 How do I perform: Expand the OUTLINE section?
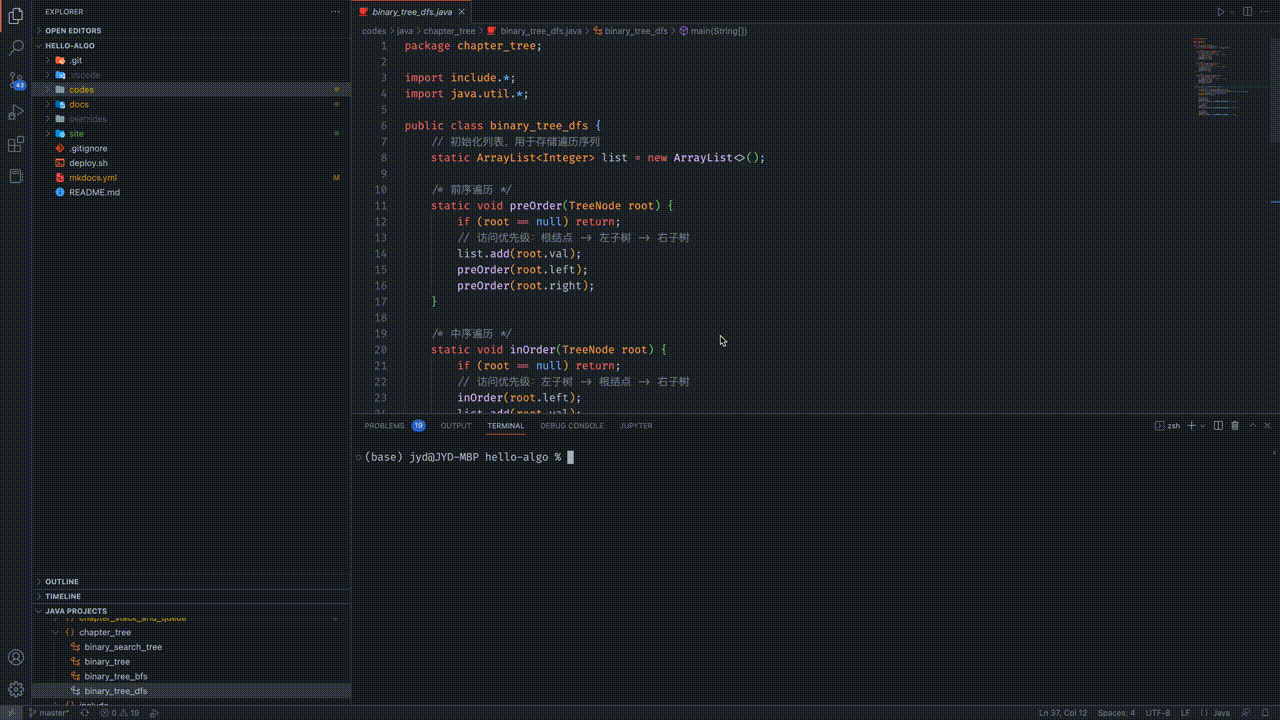(61, 581)
